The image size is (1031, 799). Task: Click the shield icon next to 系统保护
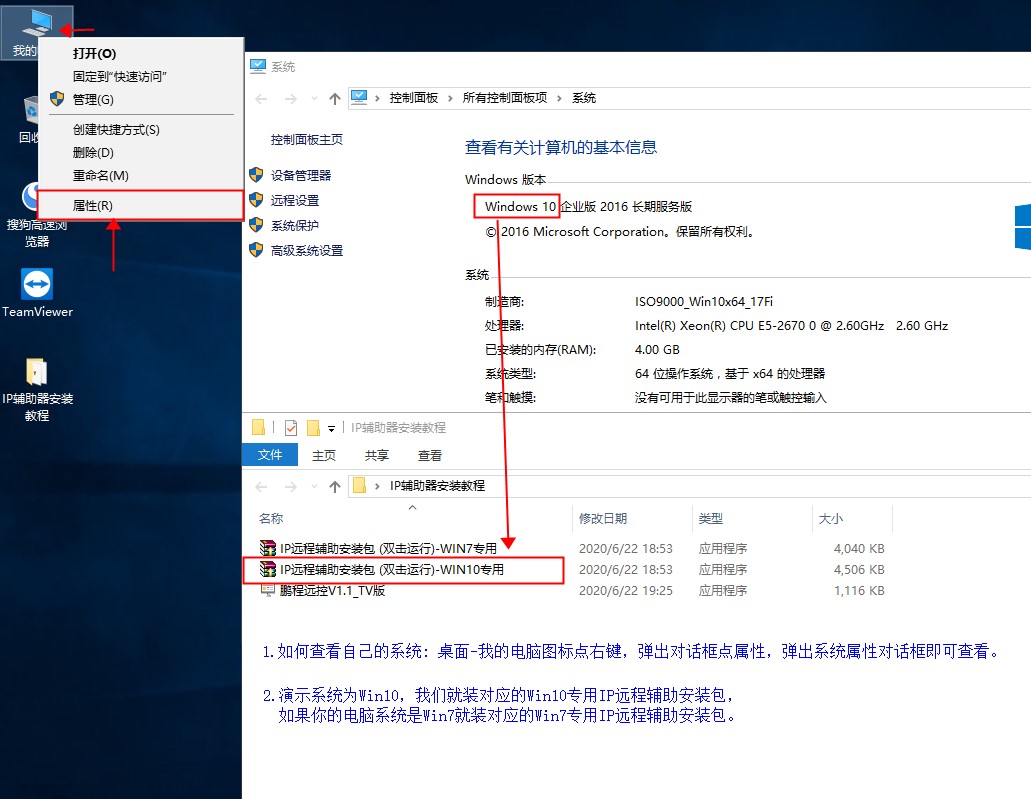tap(256, 225)
